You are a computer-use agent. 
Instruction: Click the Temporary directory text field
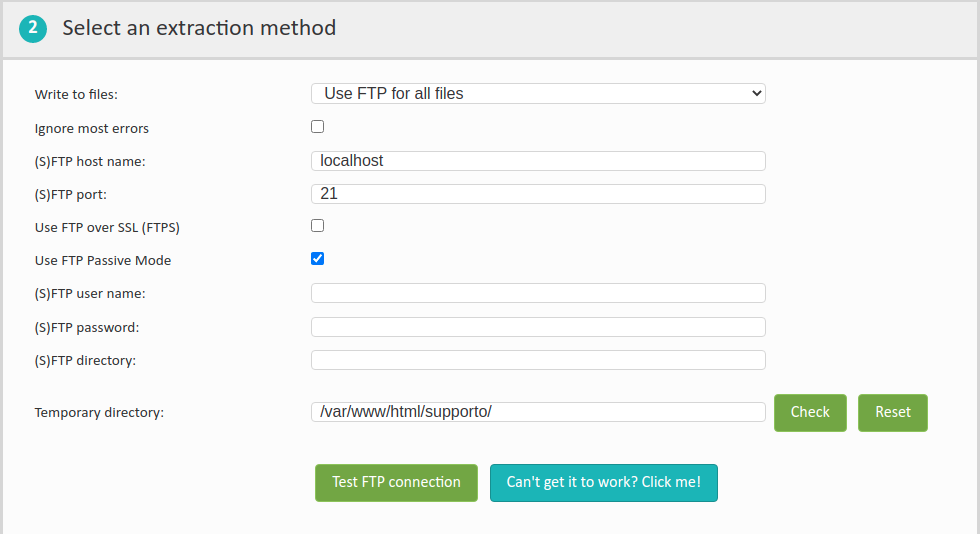point(538,412)
